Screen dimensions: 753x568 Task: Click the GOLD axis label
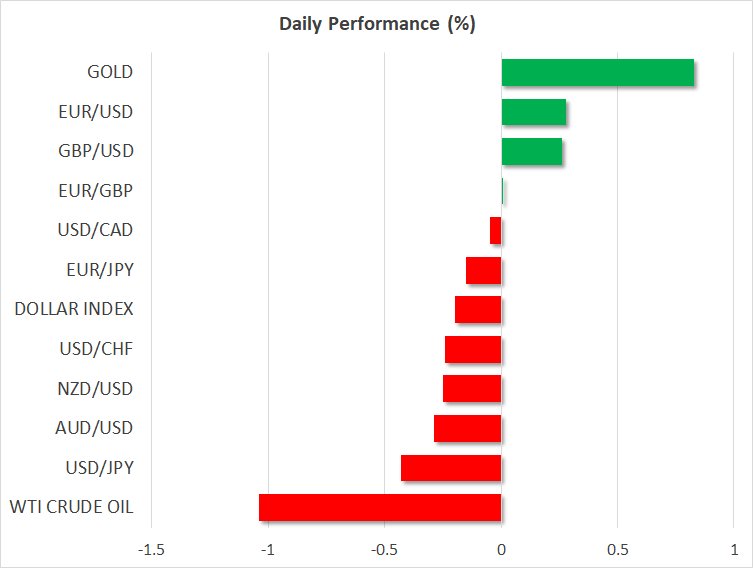(110, 72)
